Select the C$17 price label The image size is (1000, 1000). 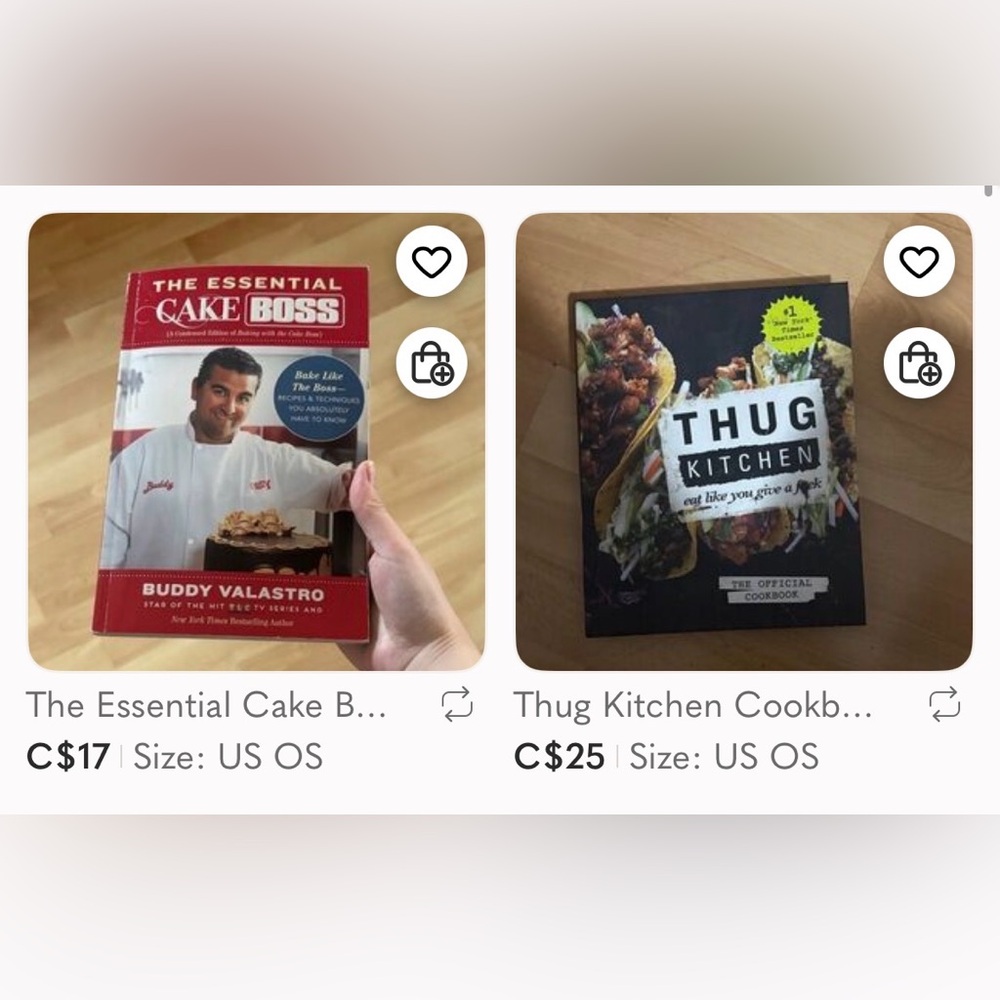(68, 756)
